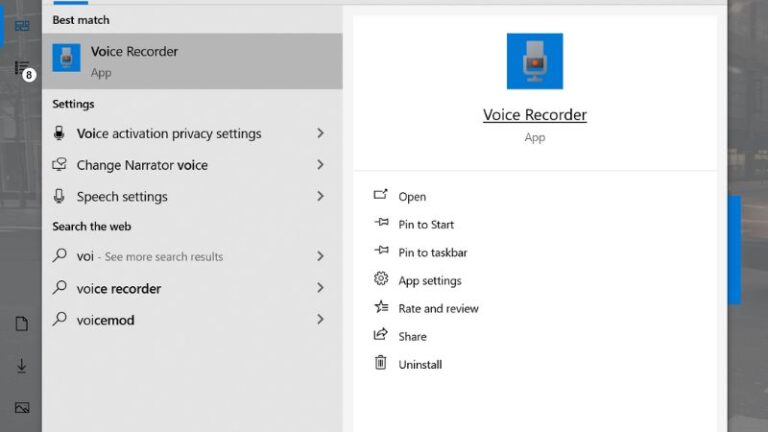Click the Share icon in the actions list
Viewport: 768px width, 432px height.
[380, 336]
